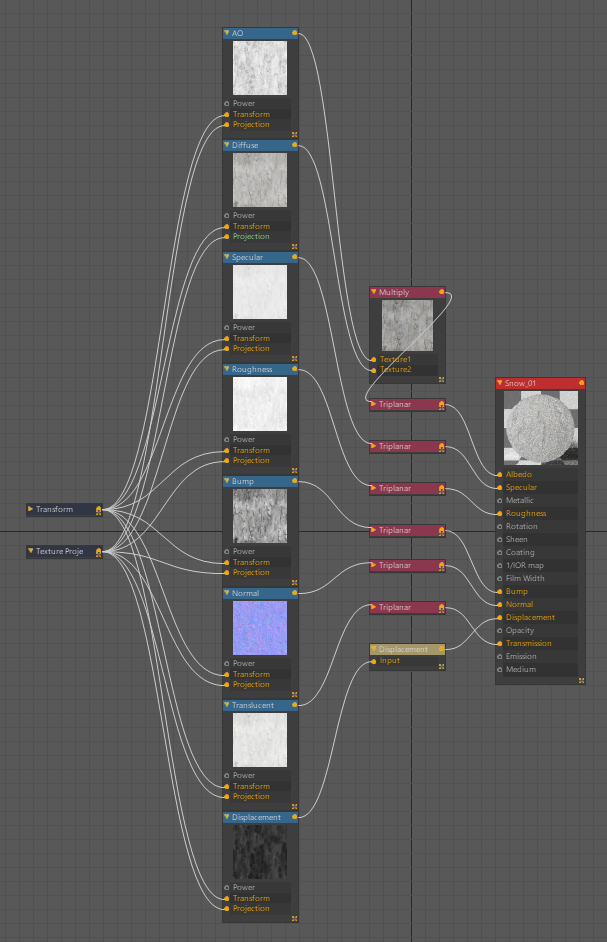
Task: Collapse the AO texture node
Action: (227, 33)
